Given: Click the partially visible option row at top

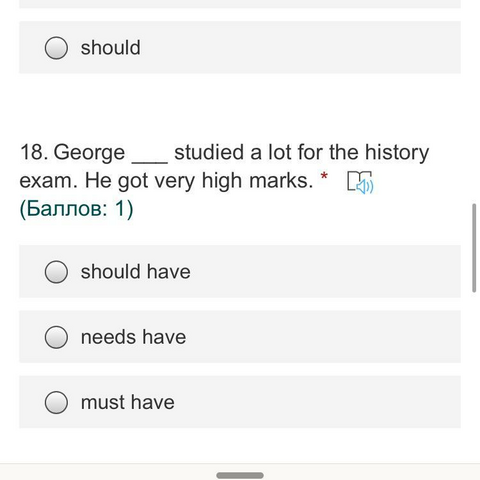Looking at the screenshot, I should [x=240, y=4].
